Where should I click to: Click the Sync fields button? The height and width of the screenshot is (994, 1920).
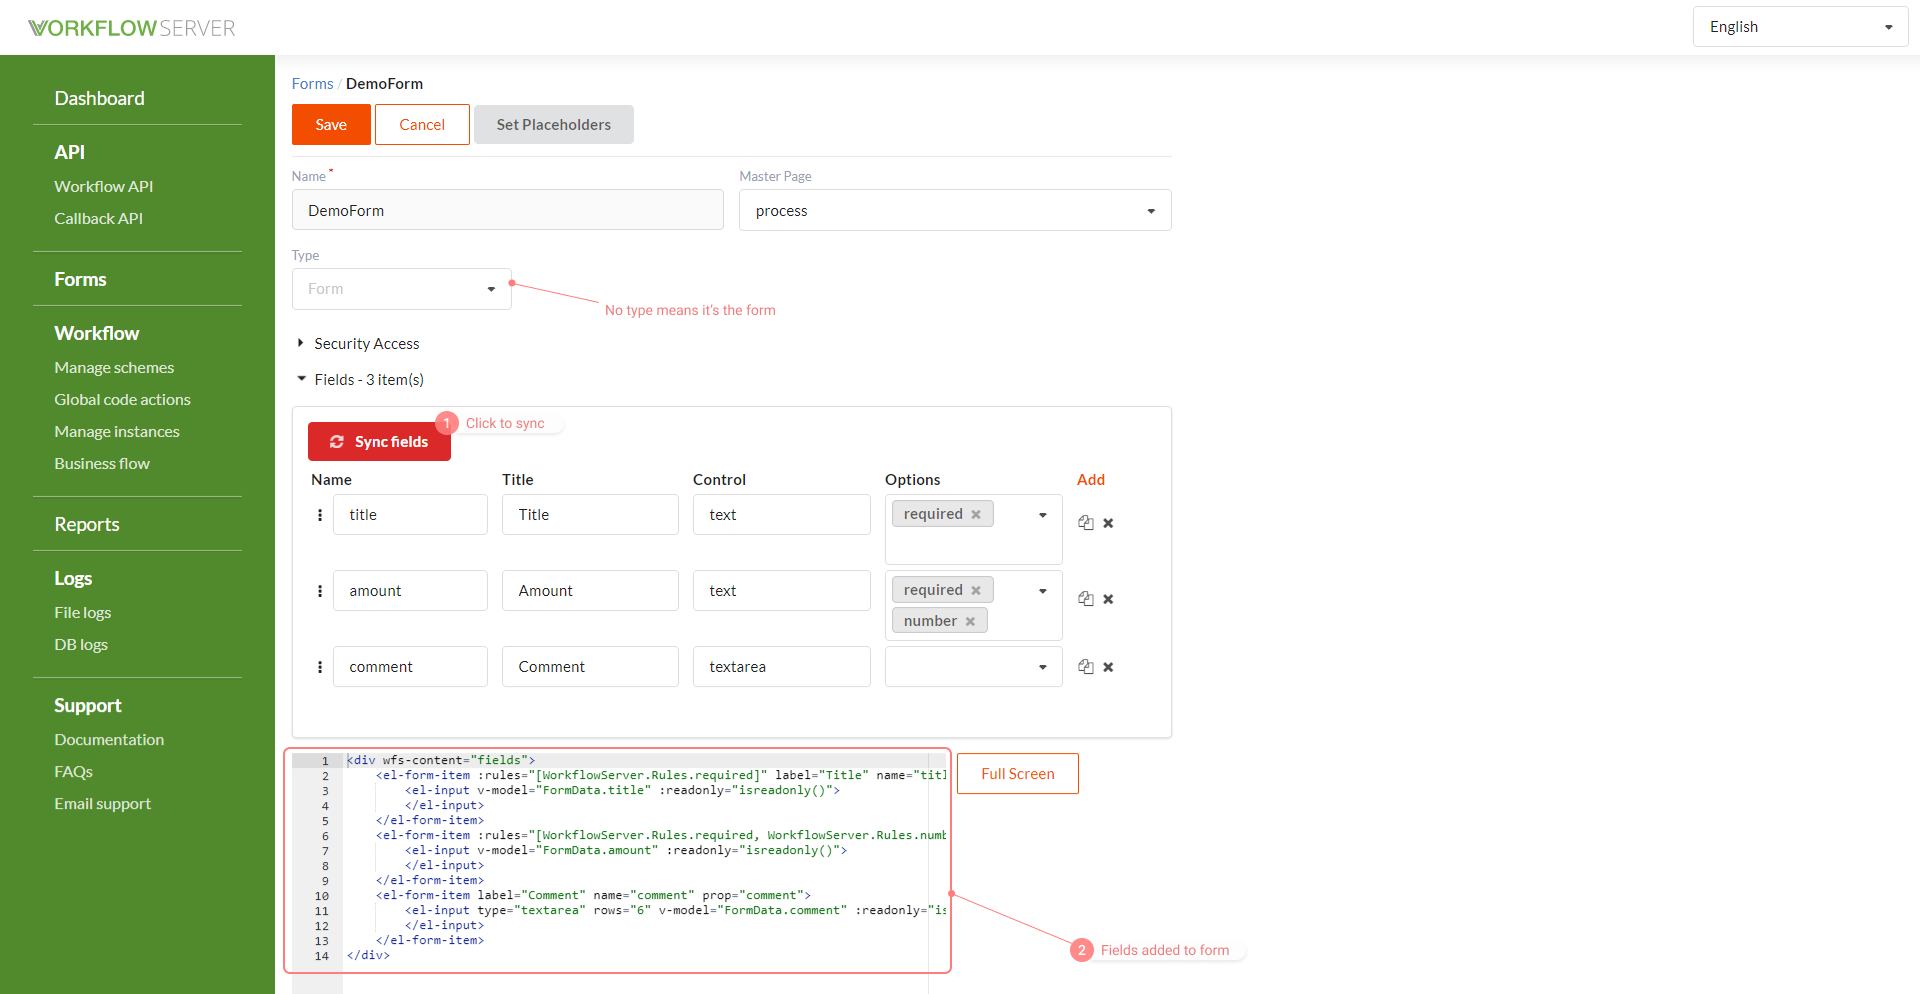pos(379,442)
